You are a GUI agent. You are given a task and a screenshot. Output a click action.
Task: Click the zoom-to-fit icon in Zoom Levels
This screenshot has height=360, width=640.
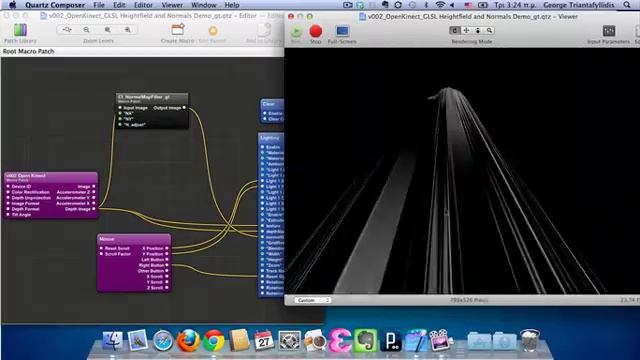click(67, 30)
